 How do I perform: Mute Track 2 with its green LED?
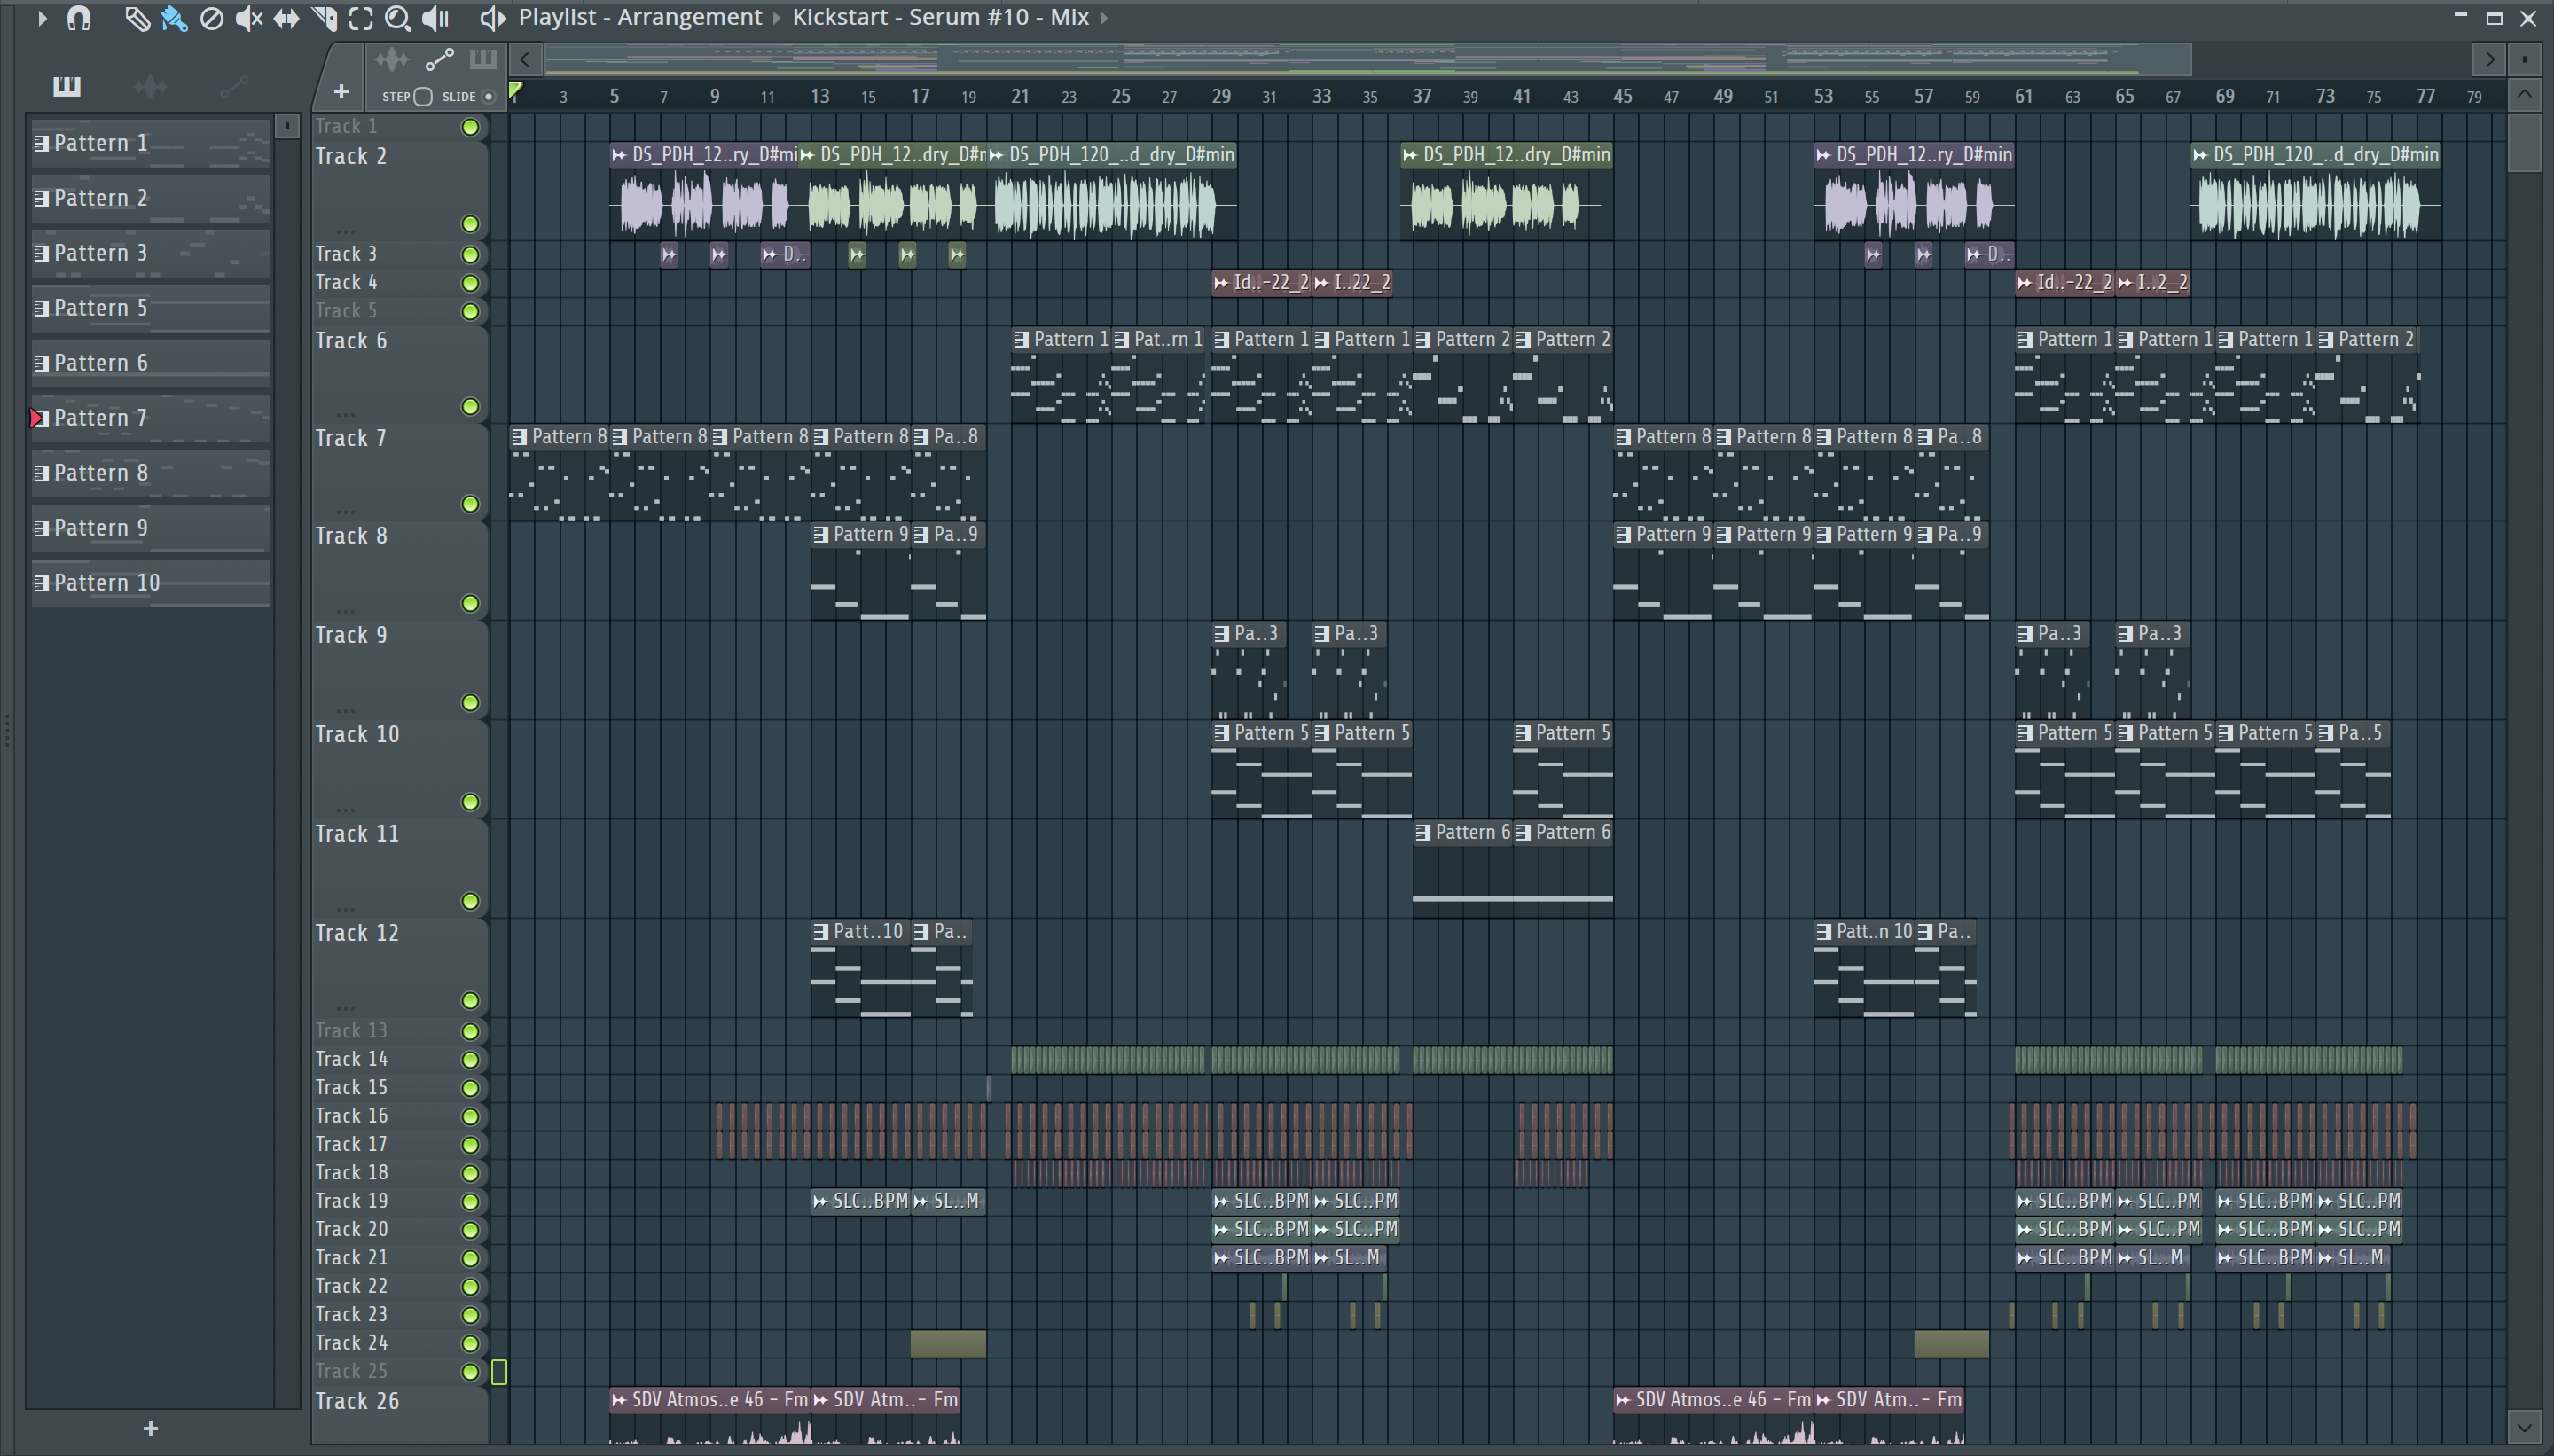click(x=470, y=224)
